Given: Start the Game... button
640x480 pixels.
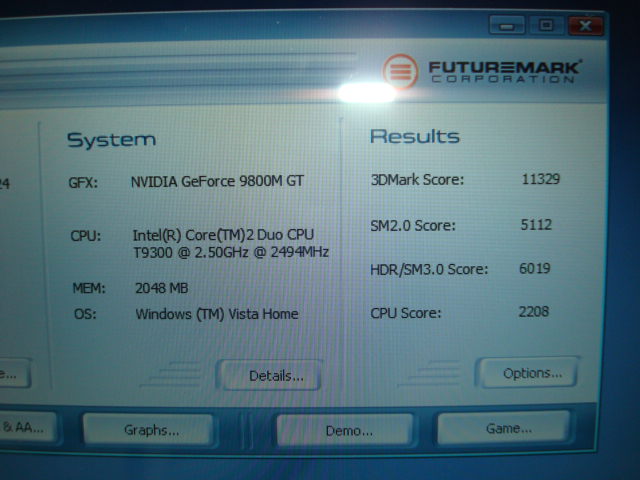Looking at the screenshot, I should pos(504,428).
